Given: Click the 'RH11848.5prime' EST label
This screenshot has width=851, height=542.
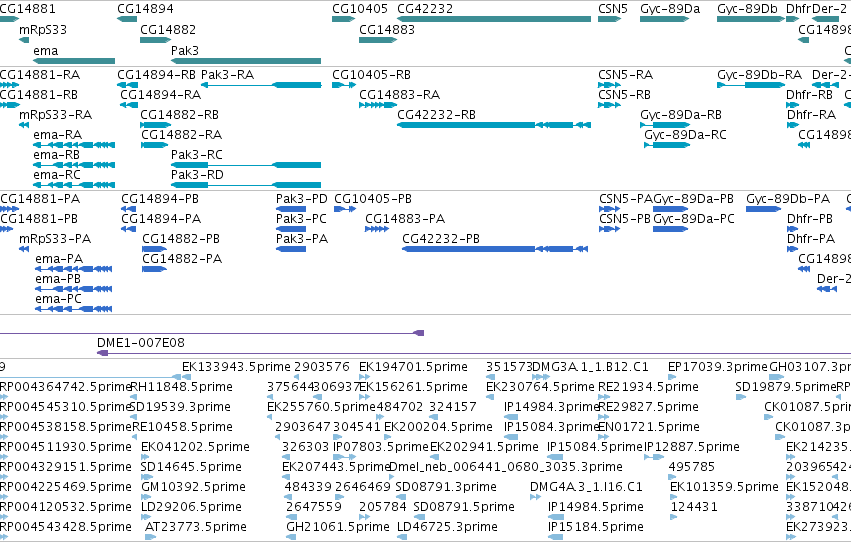Looking at the screenshot, I should (x=182, y=387).
